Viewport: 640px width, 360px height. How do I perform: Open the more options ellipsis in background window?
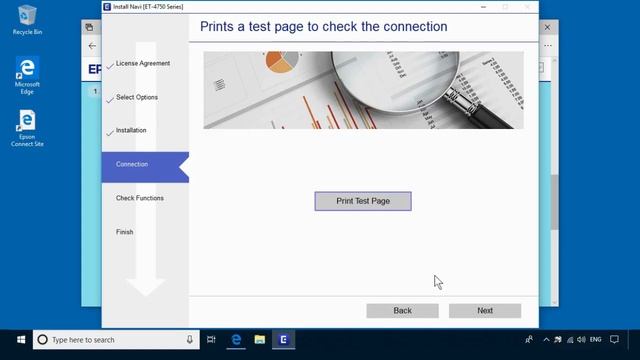tap(548, 46)
